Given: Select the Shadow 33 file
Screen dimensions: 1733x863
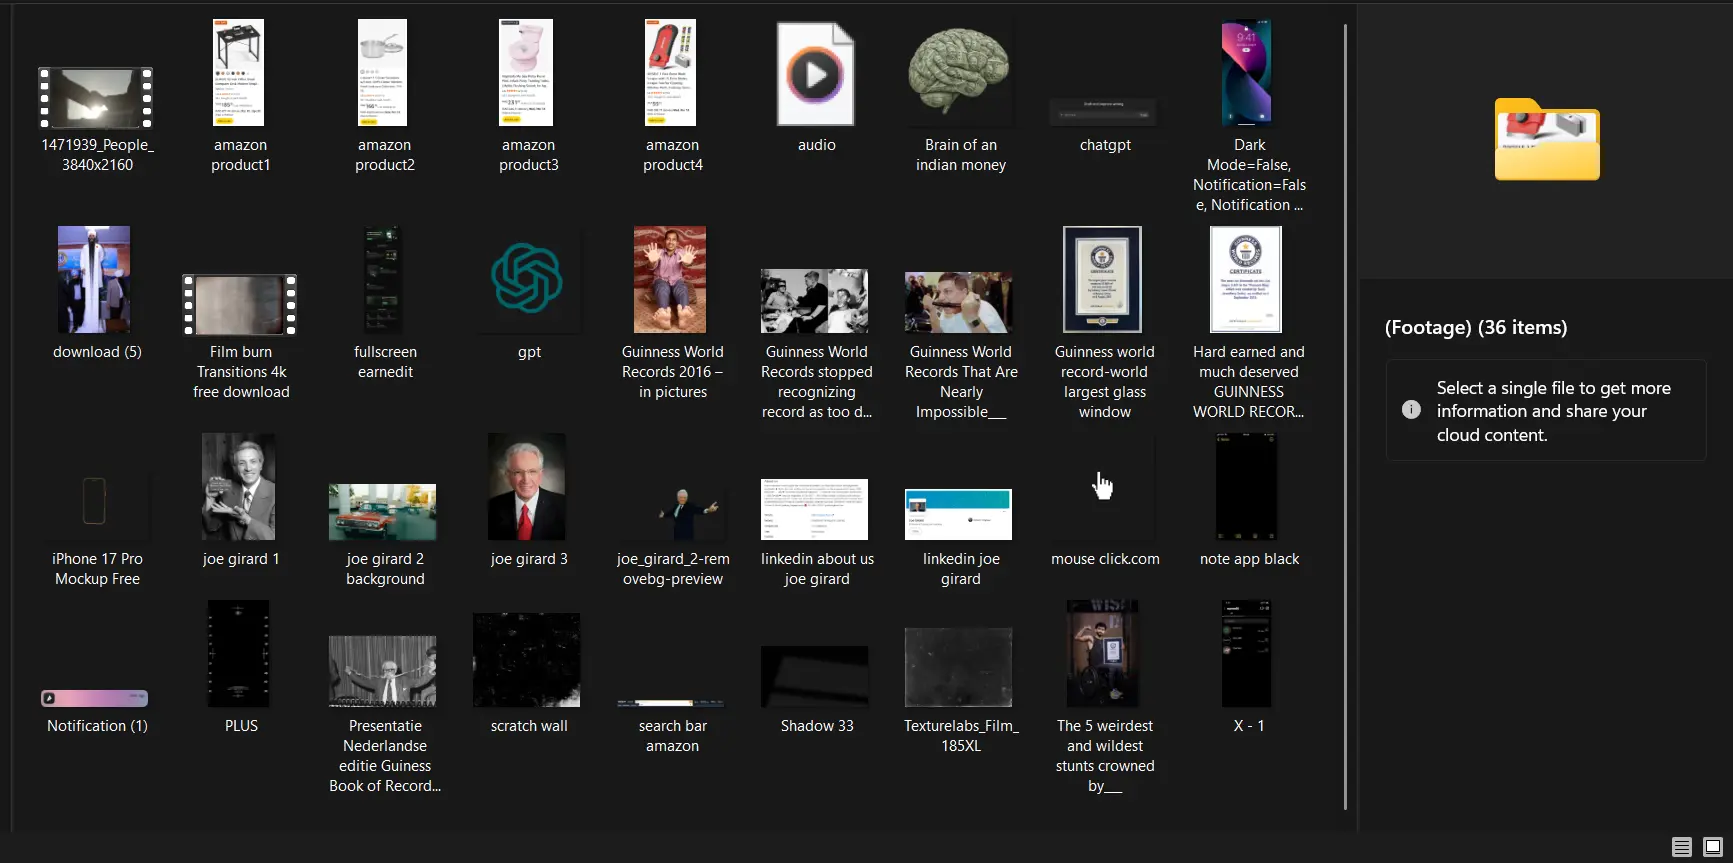Looking at the screenshot, I should pos(815,676).
